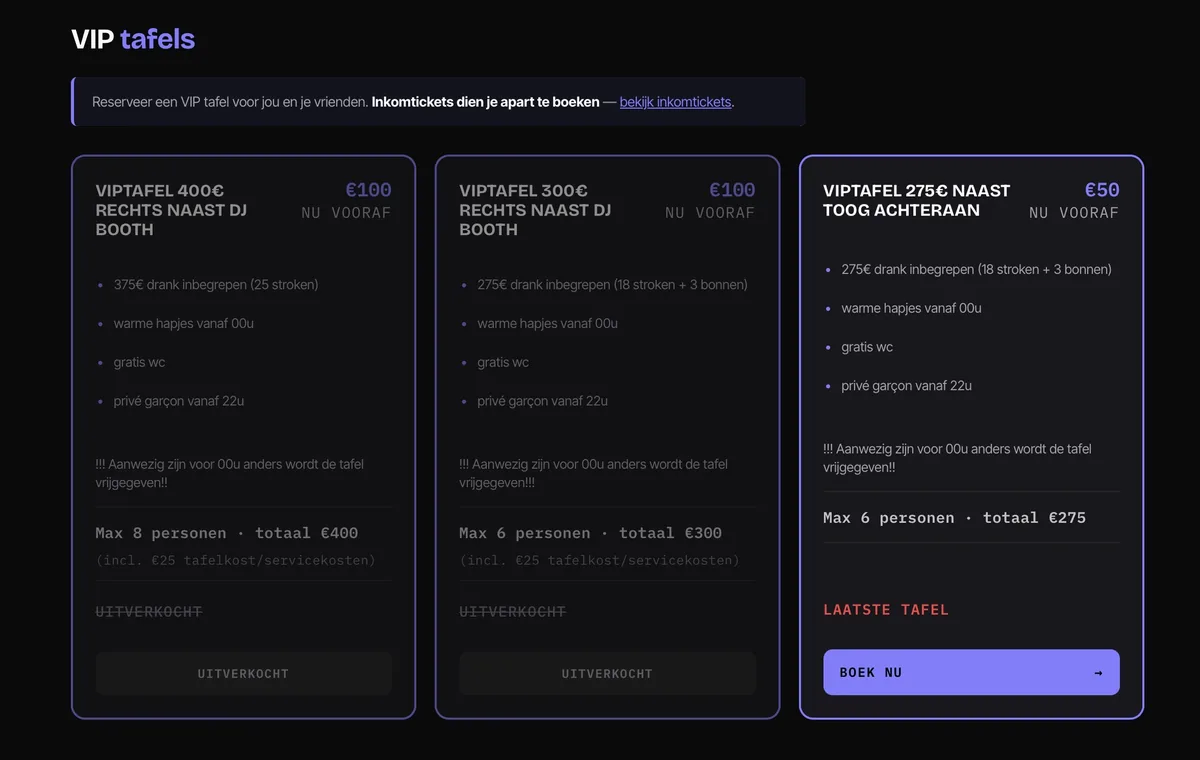The image size is (1200, 760).
Task: Click the arrow icon on Boek Nu button
Action: click(x=1098, y=673)
